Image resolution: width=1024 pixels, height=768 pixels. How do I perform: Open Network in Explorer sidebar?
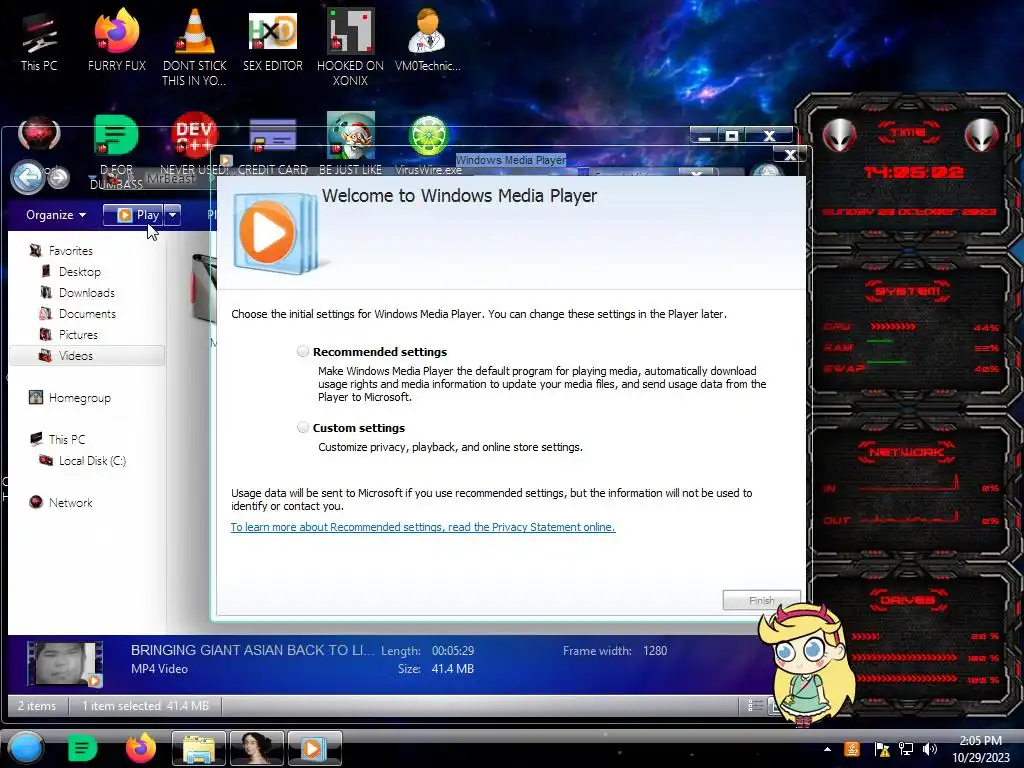tap(70, 502)
